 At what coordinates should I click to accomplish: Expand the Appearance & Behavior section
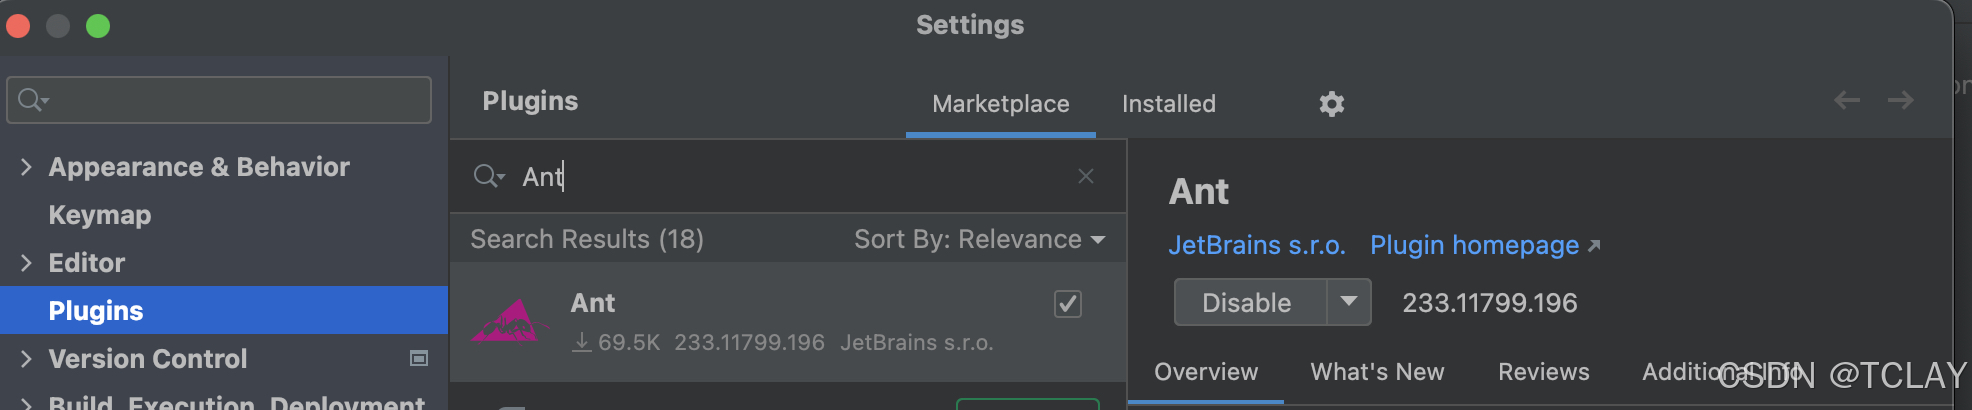click(x=26, y=167)
